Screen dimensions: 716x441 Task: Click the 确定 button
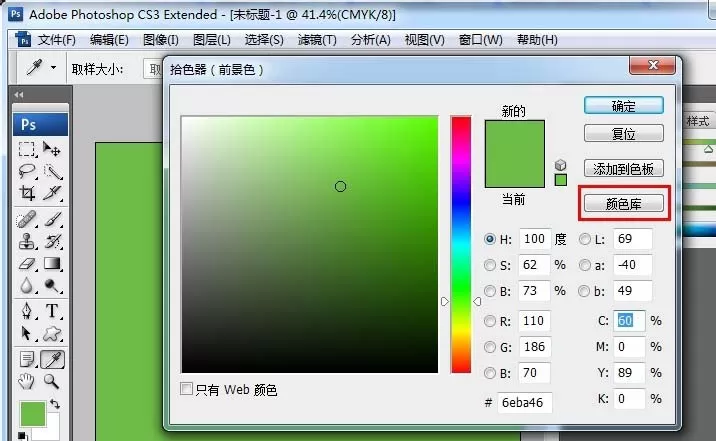coord(624,105)
